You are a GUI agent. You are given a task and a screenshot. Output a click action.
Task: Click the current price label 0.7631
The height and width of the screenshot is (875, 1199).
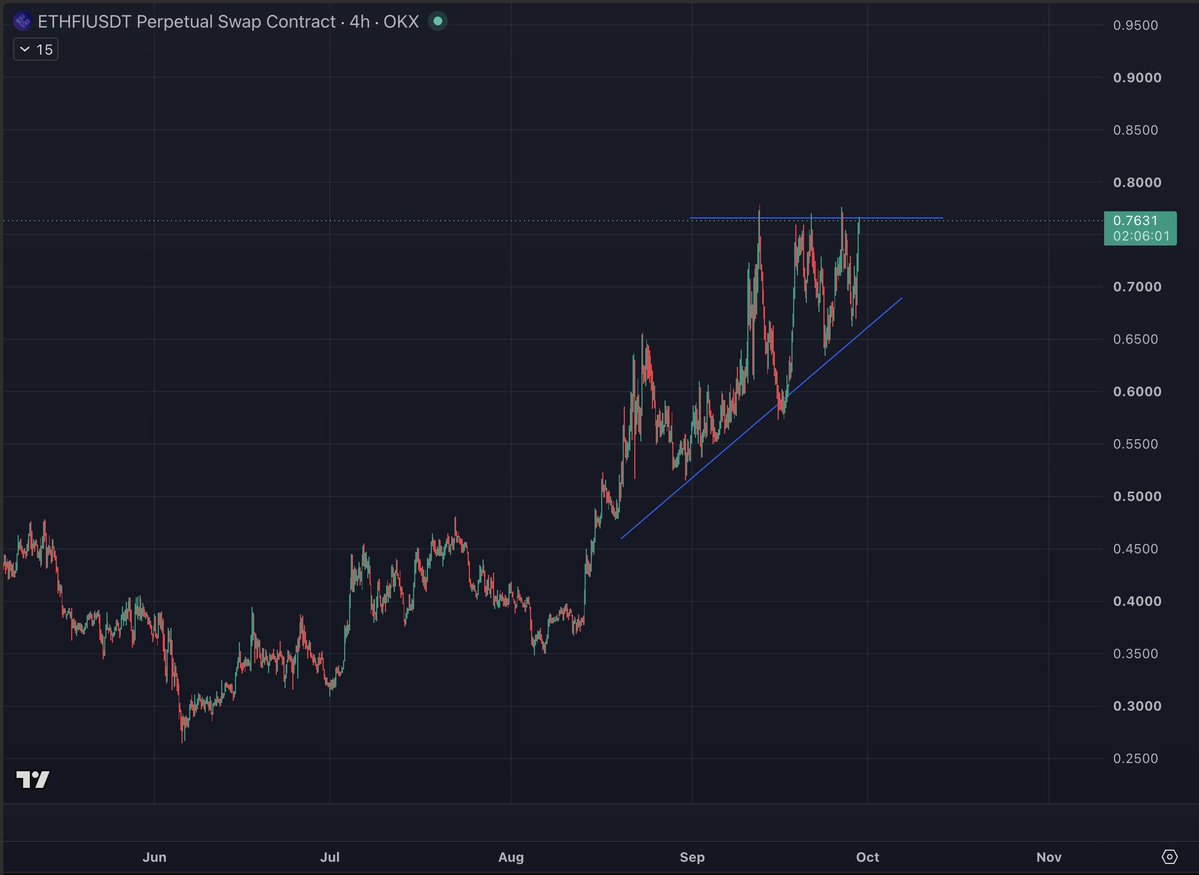(1135, 221)
